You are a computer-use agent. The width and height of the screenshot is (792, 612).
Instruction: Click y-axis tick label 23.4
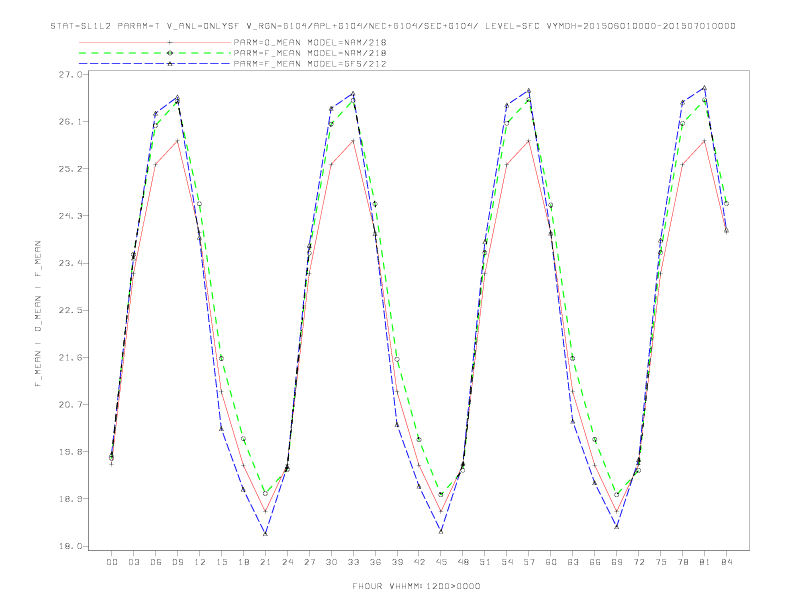click(70, 263)
